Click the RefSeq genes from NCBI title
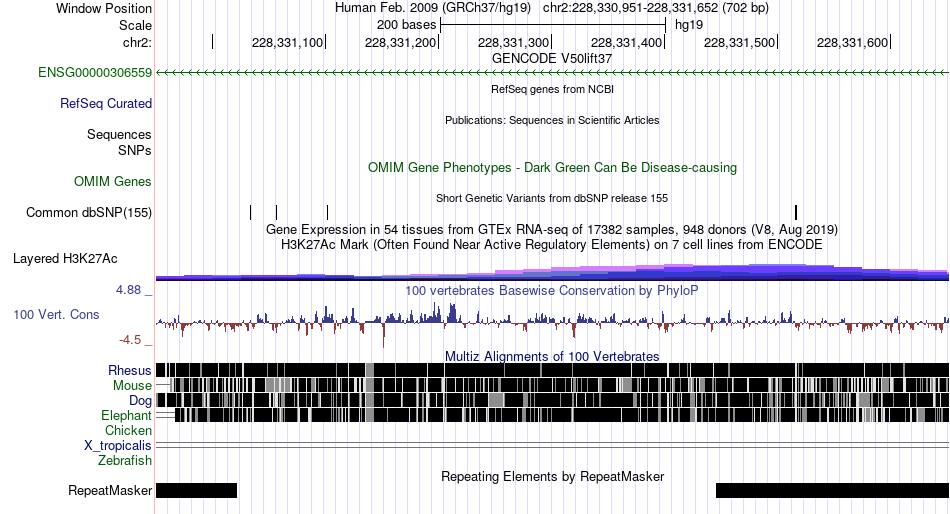The image size is (950, 514). [552, 89]
